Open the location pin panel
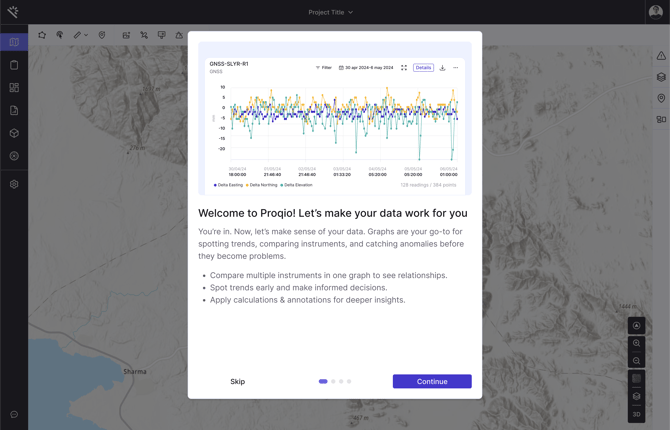670x430 pixels. (661, 98)
